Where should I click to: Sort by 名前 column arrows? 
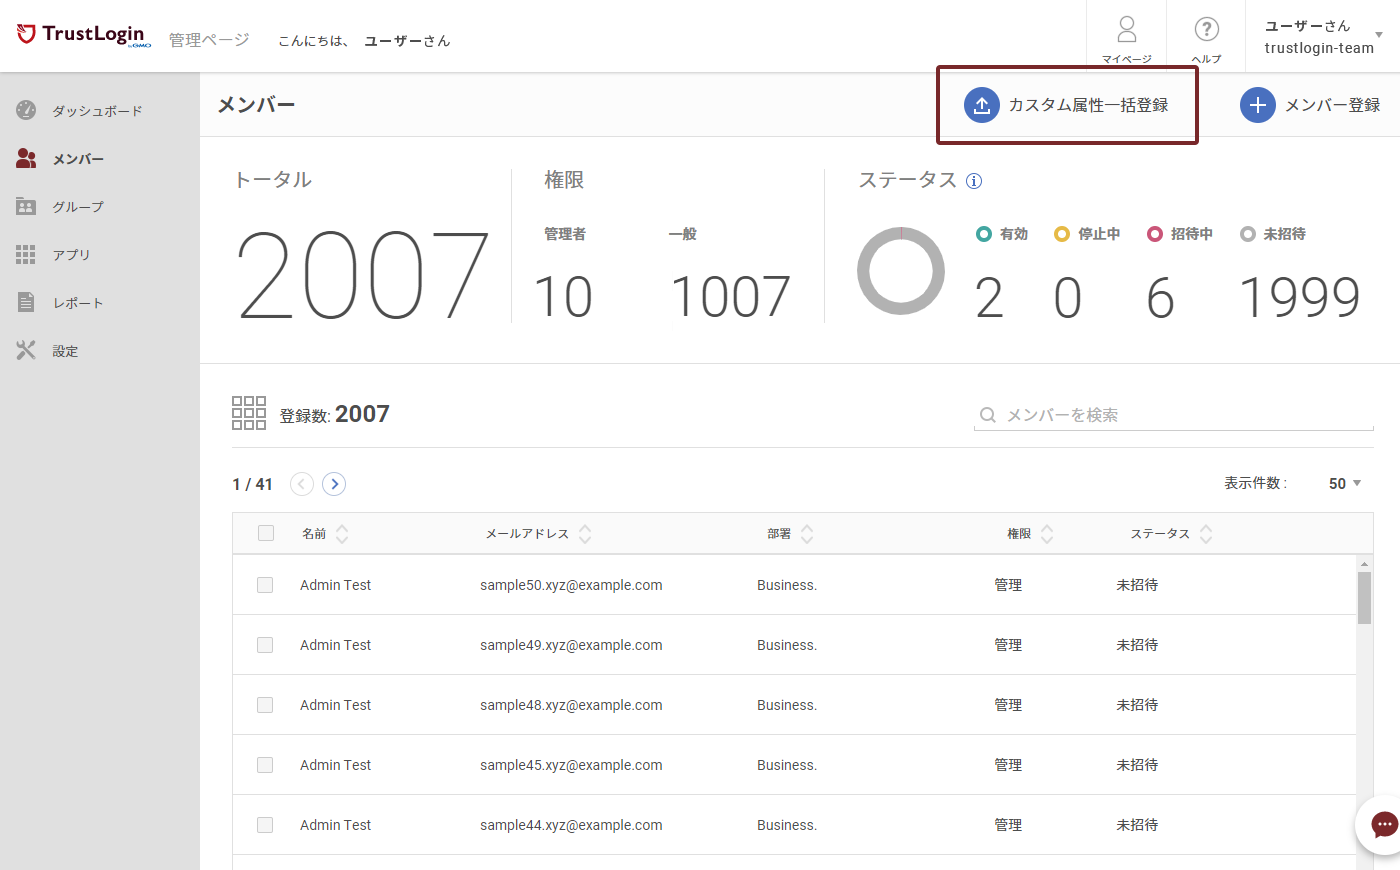point(342,534)
